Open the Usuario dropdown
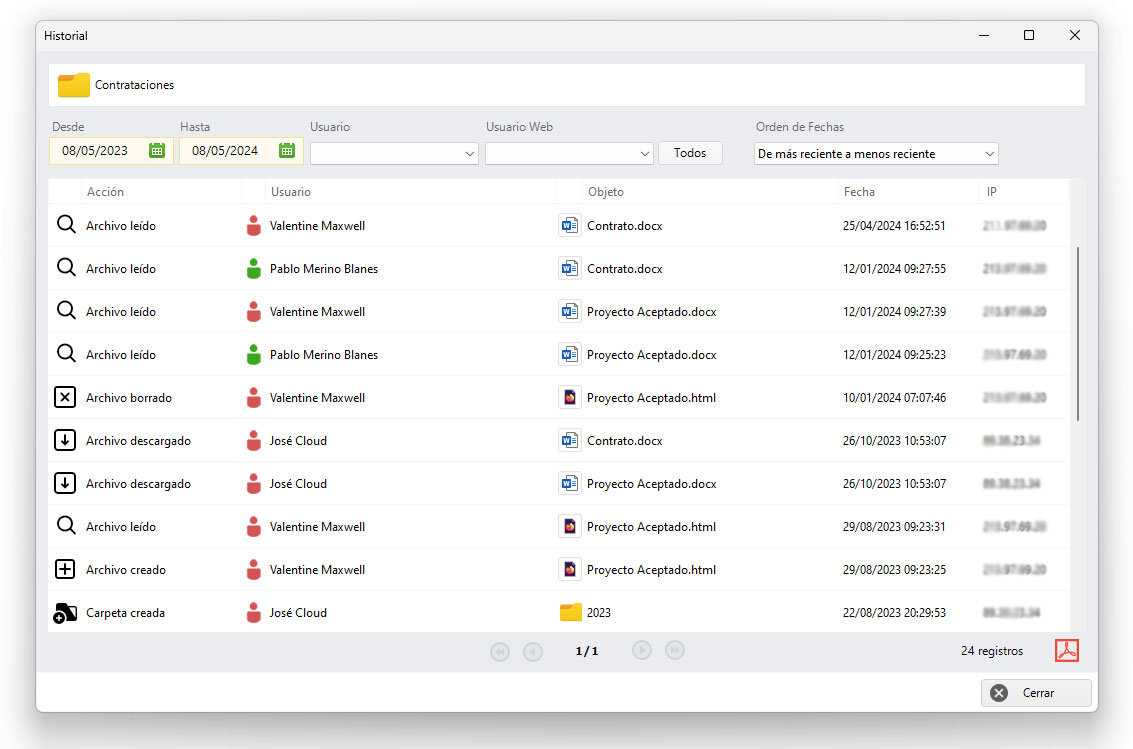The image size is (1133, 749). pos(395,153)
